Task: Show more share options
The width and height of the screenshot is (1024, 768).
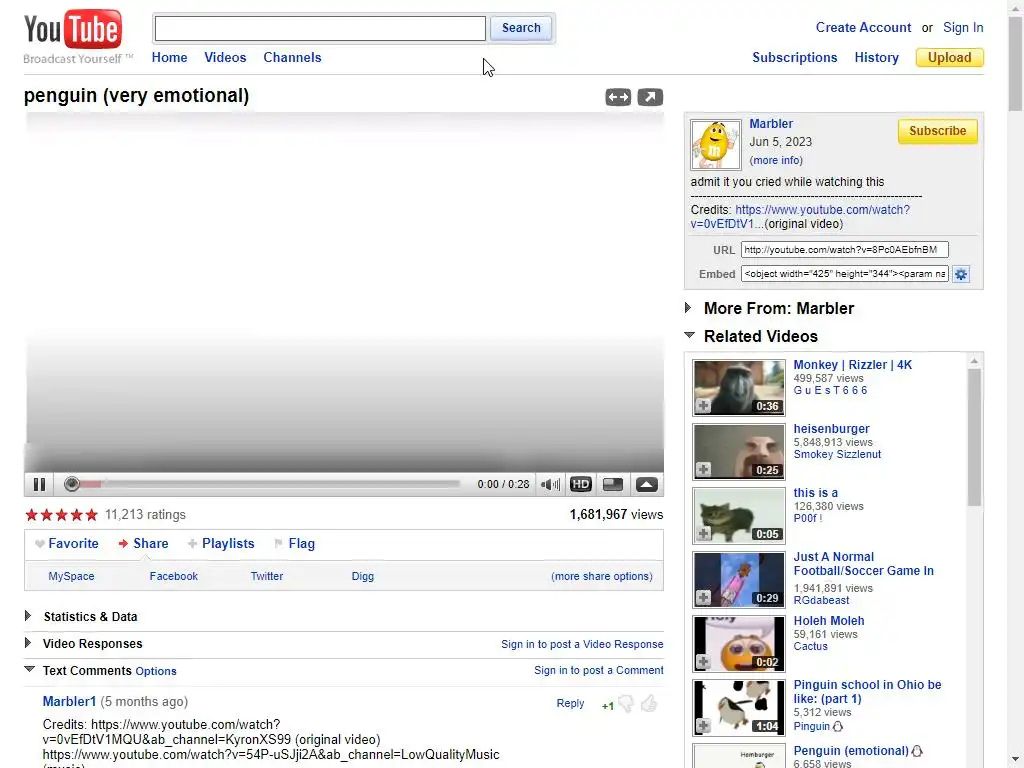Action: pos(601,576)
